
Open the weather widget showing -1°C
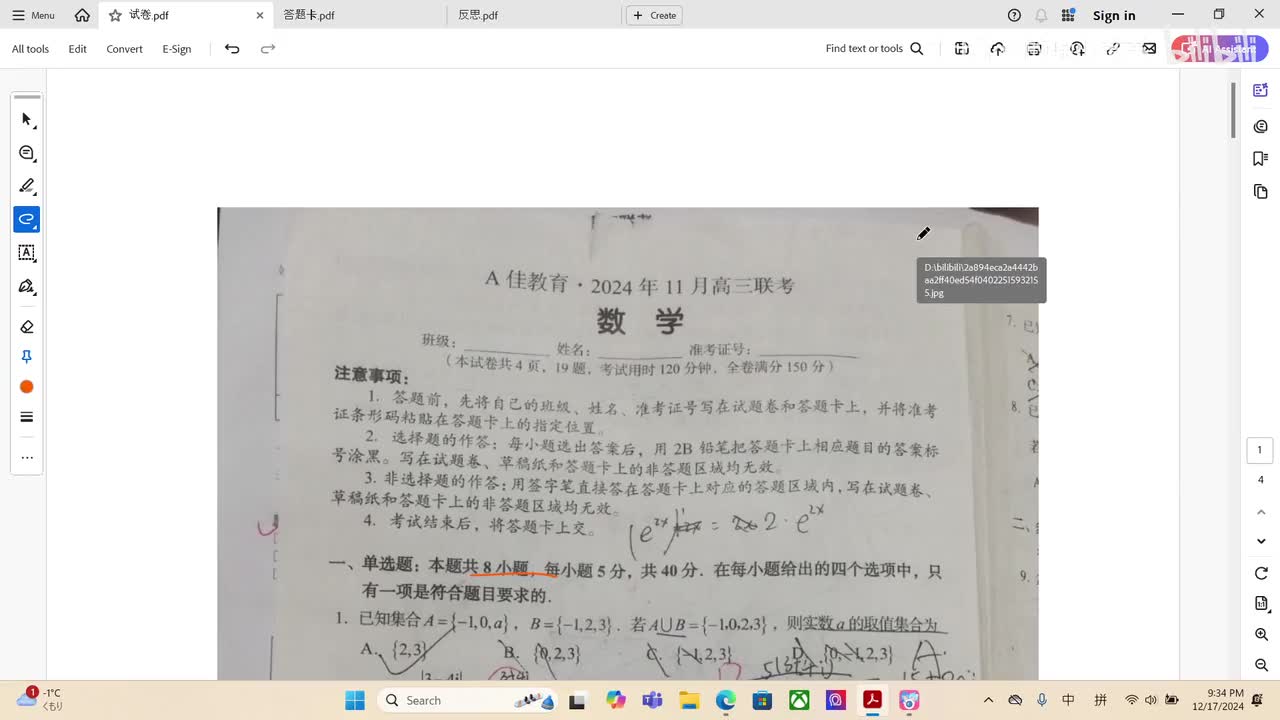tap(40, 699)
